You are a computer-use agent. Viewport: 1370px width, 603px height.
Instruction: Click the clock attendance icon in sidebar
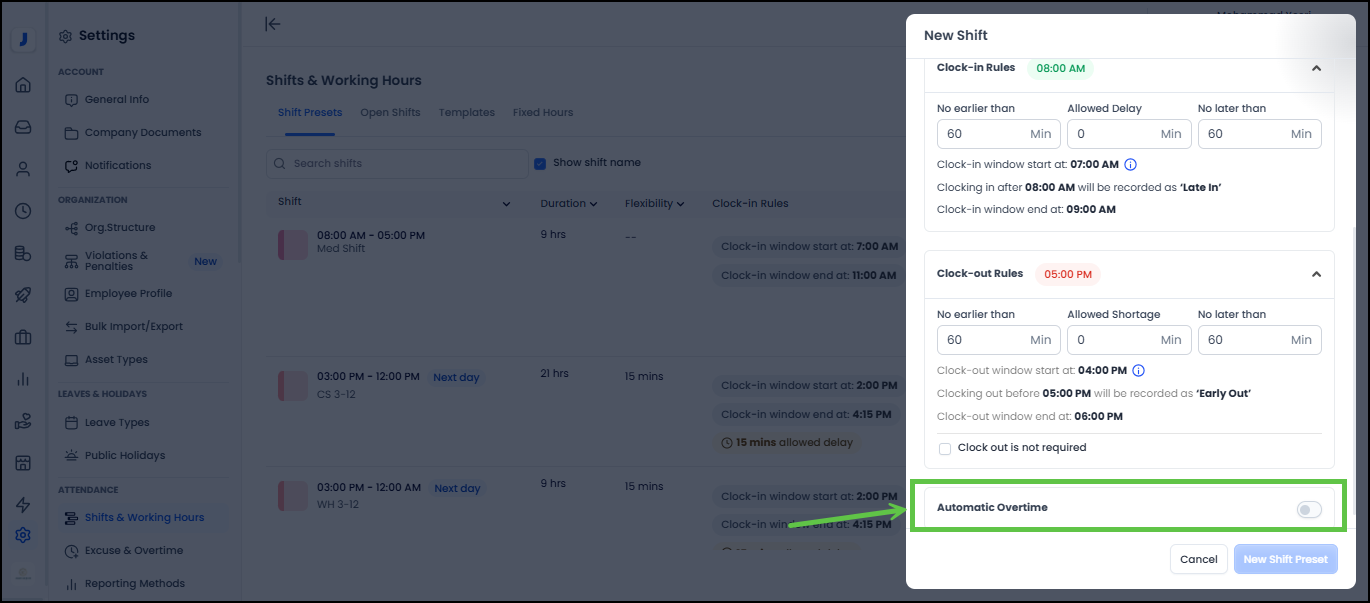pos(22,211)
